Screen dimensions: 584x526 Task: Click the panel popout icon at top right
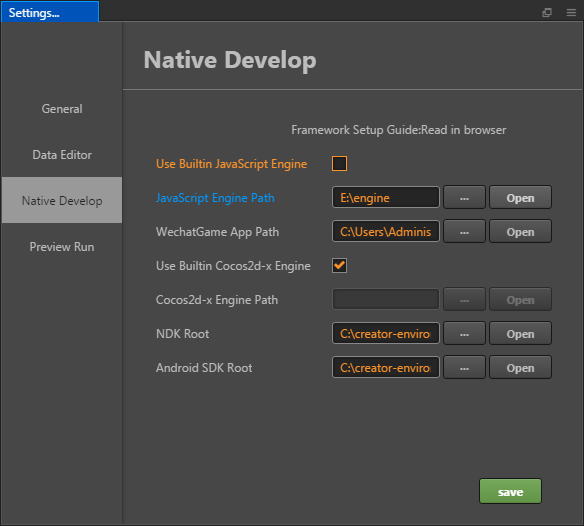click(x=547, y=13)
